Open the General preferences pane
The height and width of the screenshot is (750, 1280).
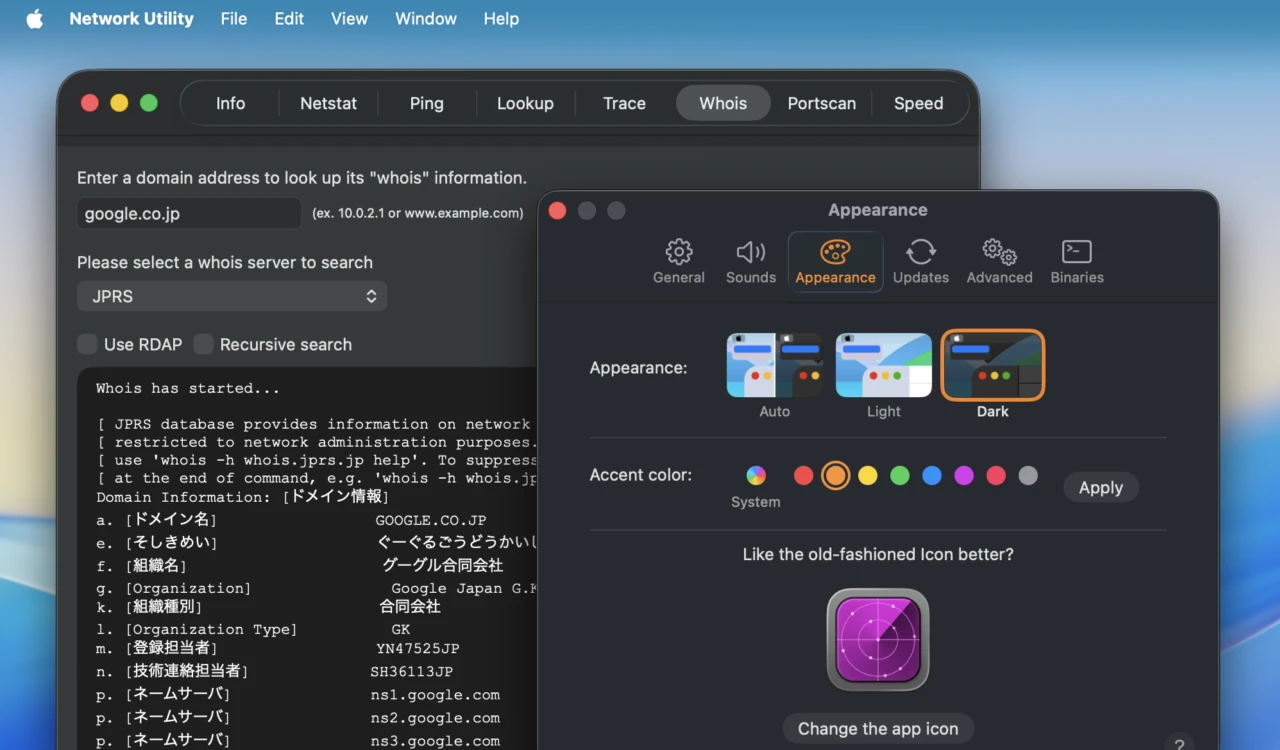pyautogui.click(x=678, y=260)
